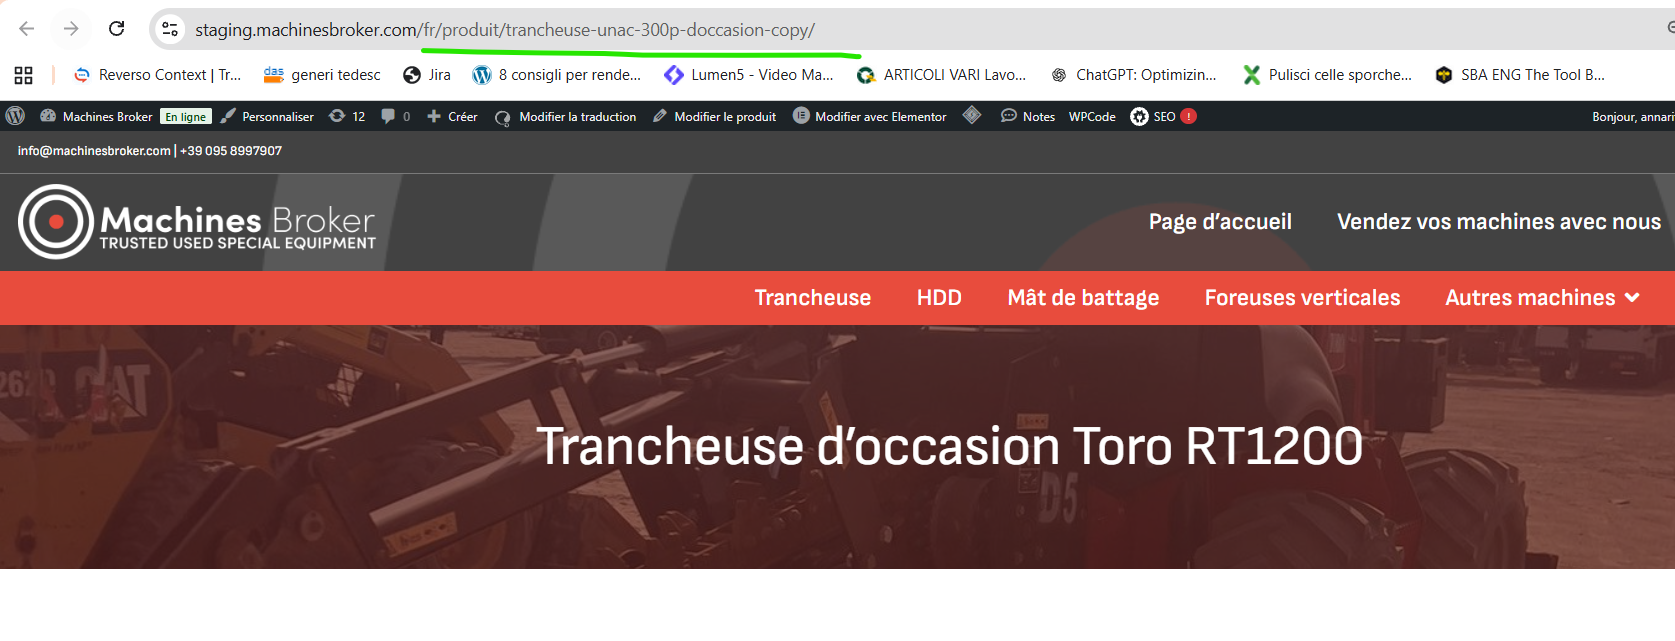Image resolution: width=1675 pixels, height=641 pixels.
Task: Open the Lumen5 Video Ma bookmark
Action: coord(749,75)
